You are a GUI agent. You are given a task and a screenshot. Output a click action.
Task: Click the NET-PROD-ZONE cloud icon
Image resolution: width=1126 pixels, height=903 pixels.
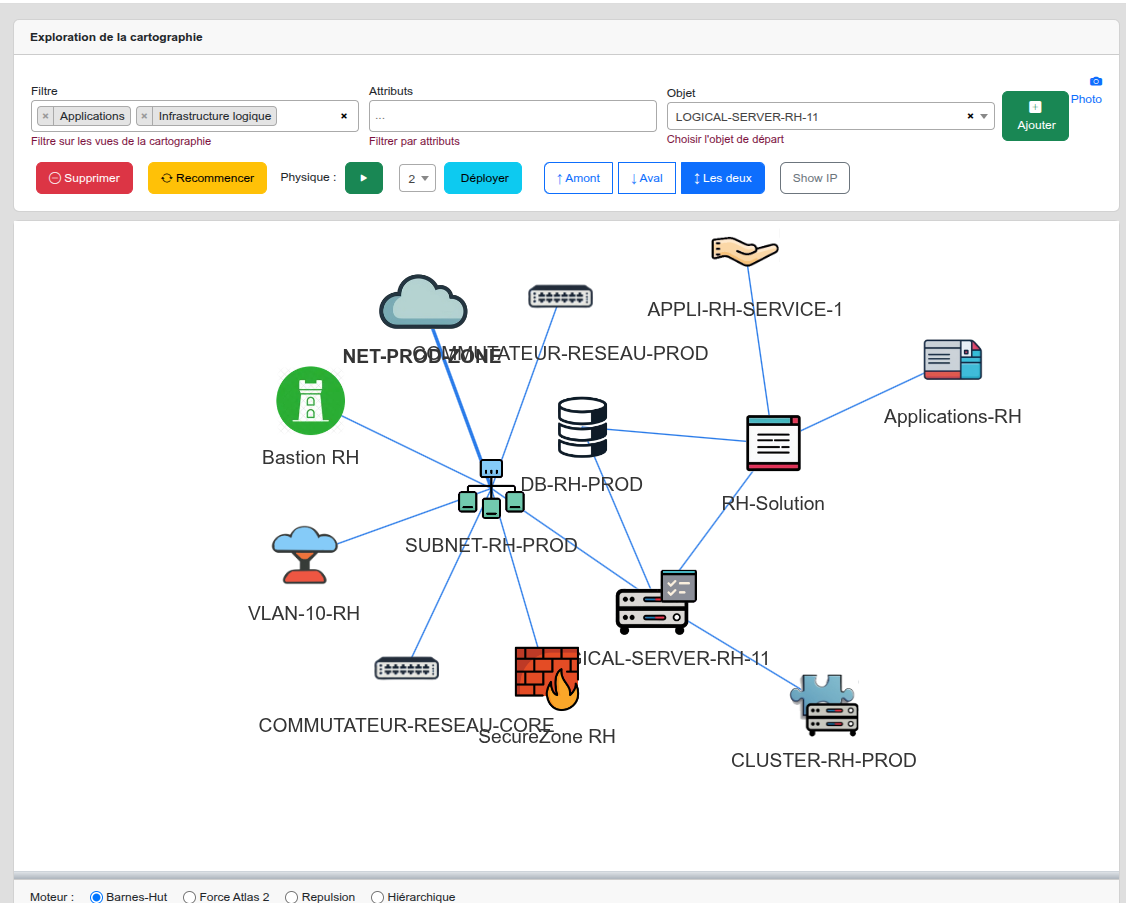click(422, 303)
